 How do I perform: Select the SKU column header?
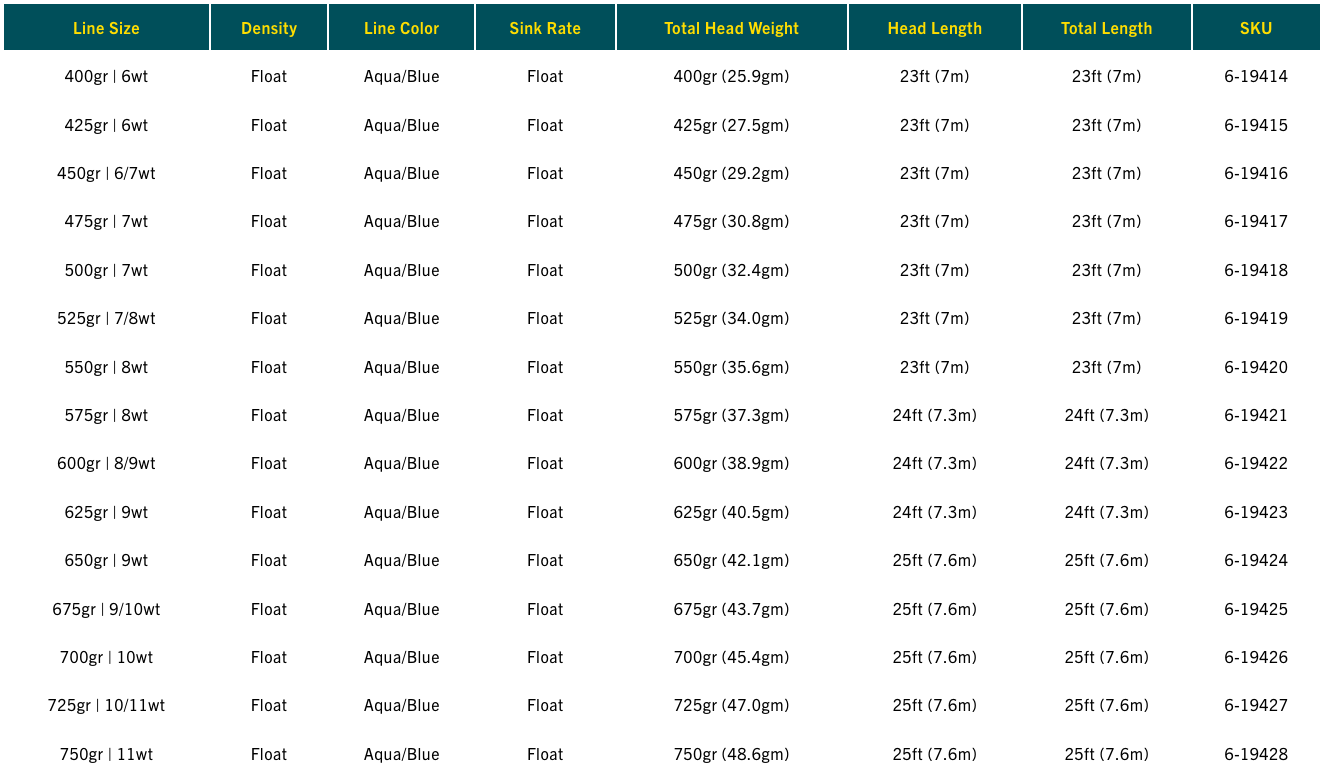click(1256, 28)
